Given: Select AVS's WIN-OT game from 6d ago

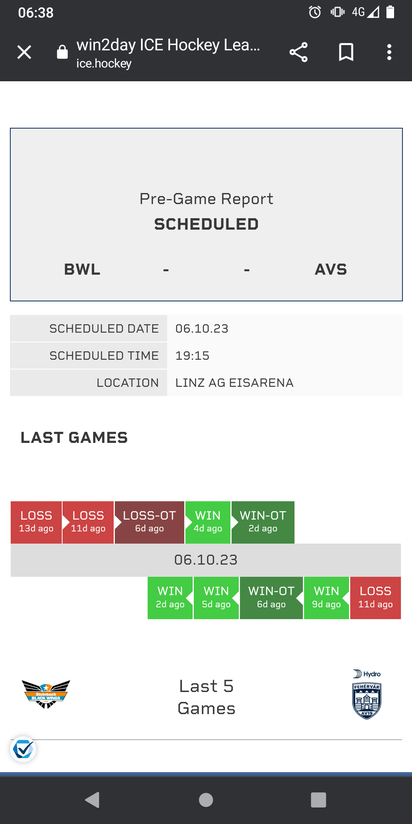Looking at the screenshot, I should (271, 598).
